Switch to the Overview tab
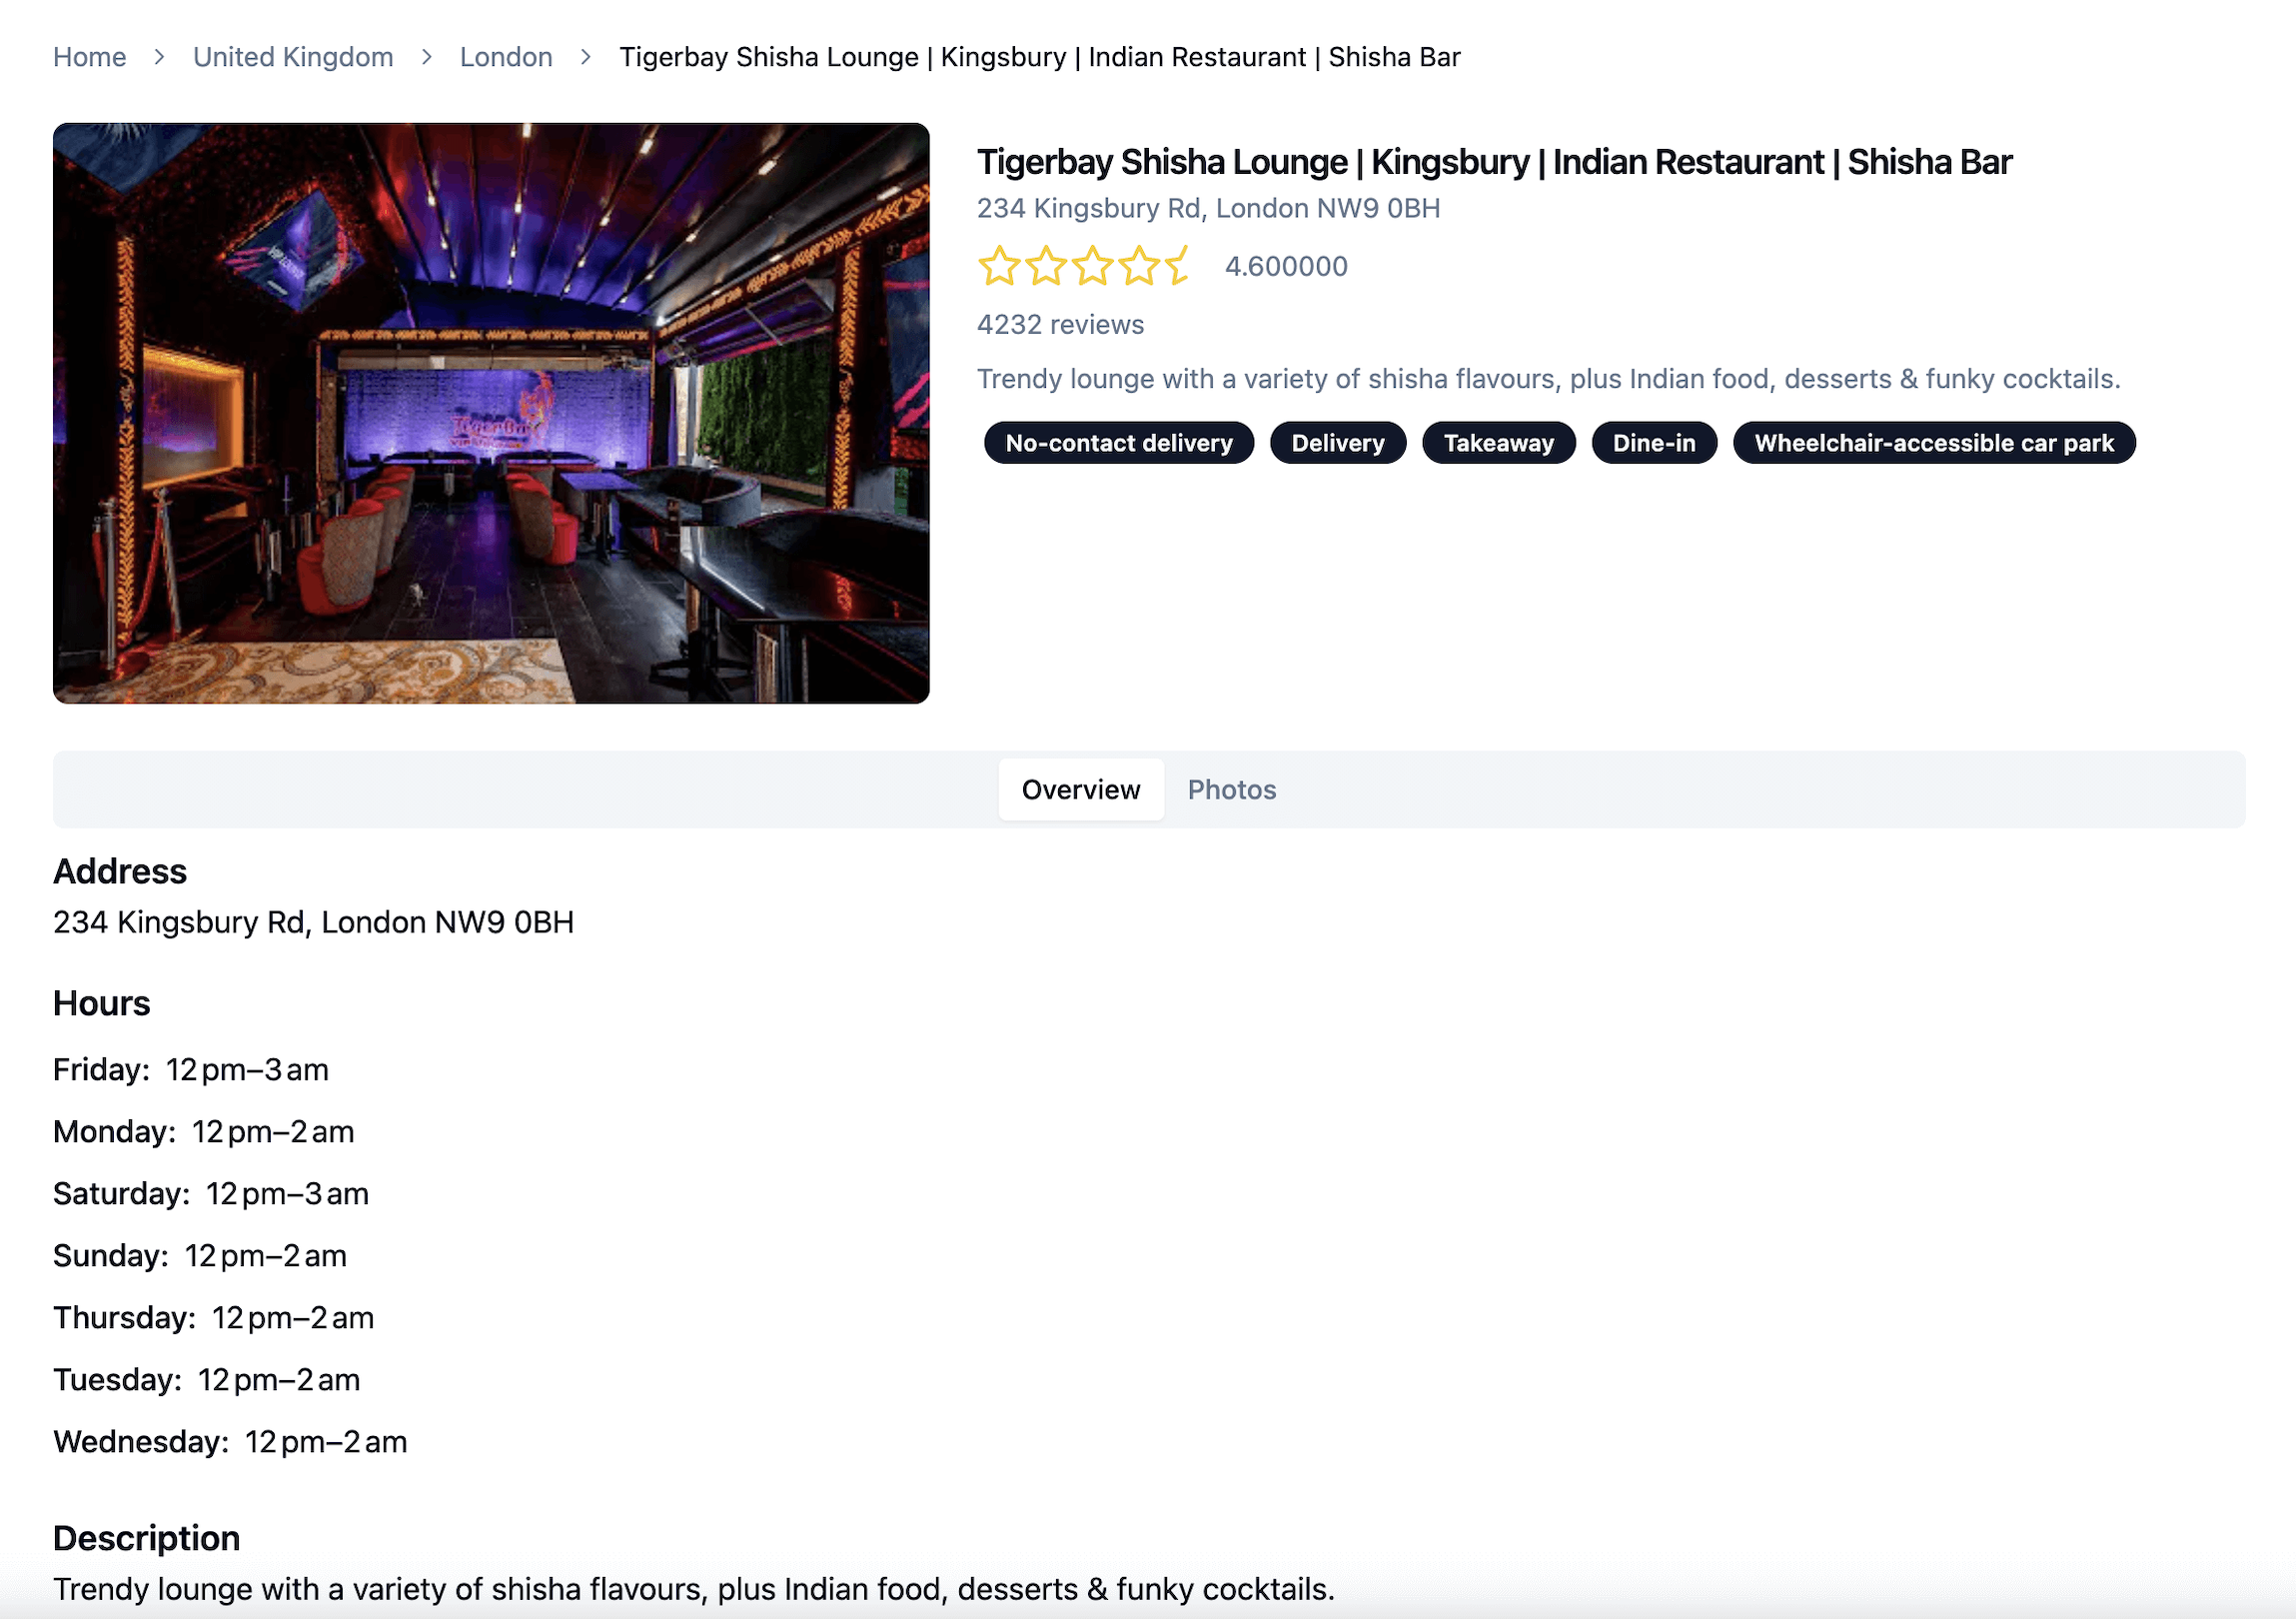Image resolution: width=2296 pixels, height=1619 pixels. 1081,790
